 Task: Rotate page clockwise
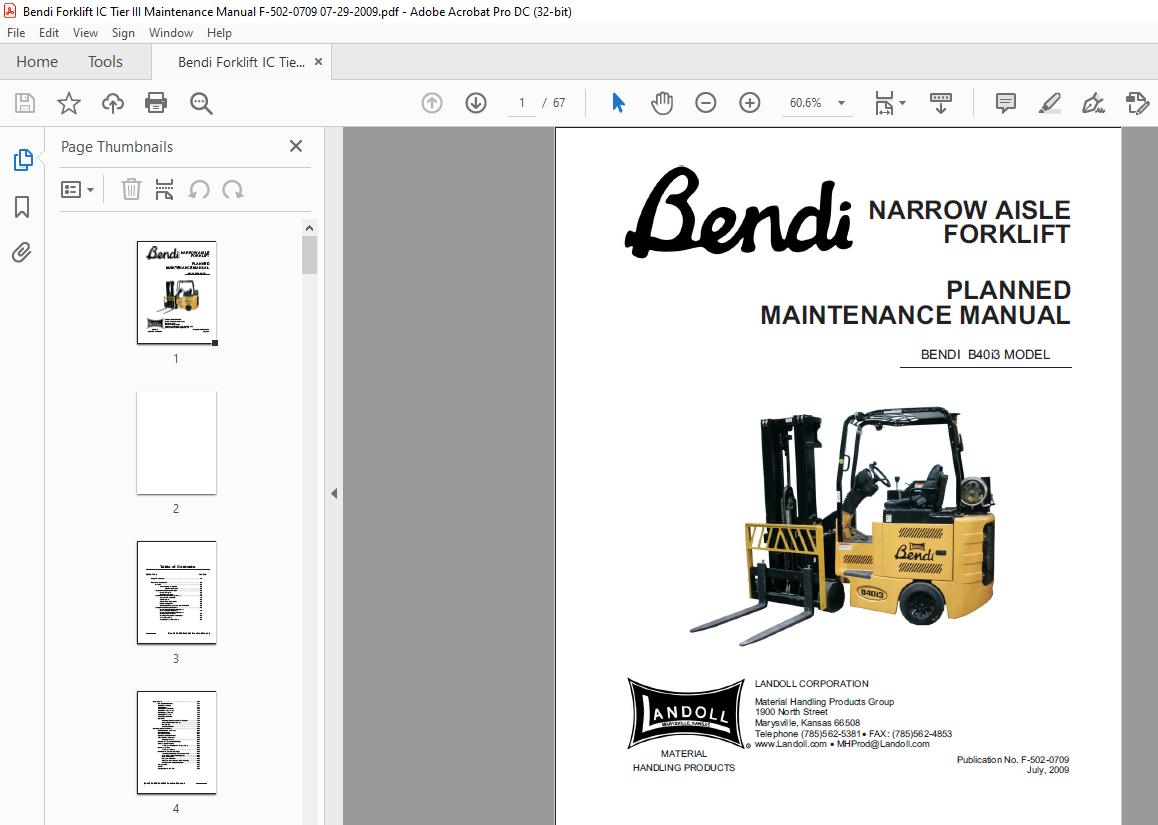point(233,190)
